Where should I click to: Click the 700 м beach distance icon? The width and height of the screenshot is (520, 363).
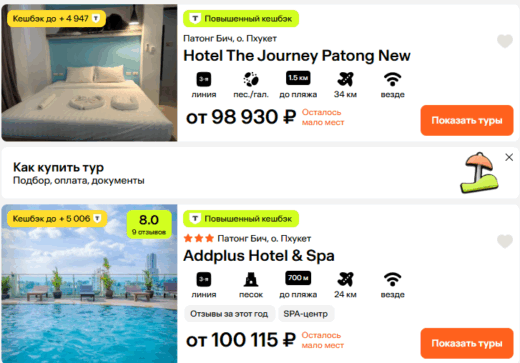coord(298,278)
